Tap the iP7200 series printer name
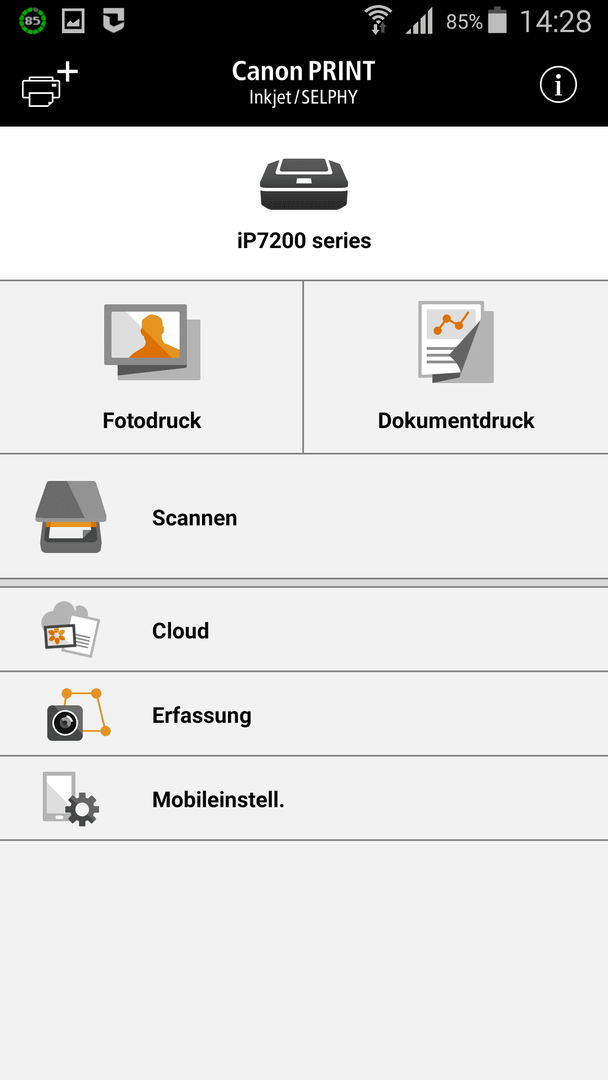608x1080 pixels. [304, 241]
